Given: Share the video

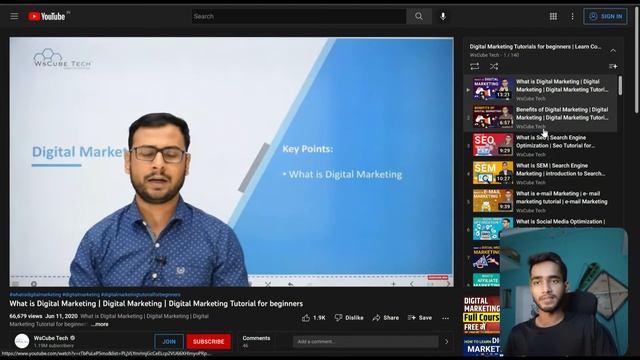Looking at the screenshot, I should (386, 318).
